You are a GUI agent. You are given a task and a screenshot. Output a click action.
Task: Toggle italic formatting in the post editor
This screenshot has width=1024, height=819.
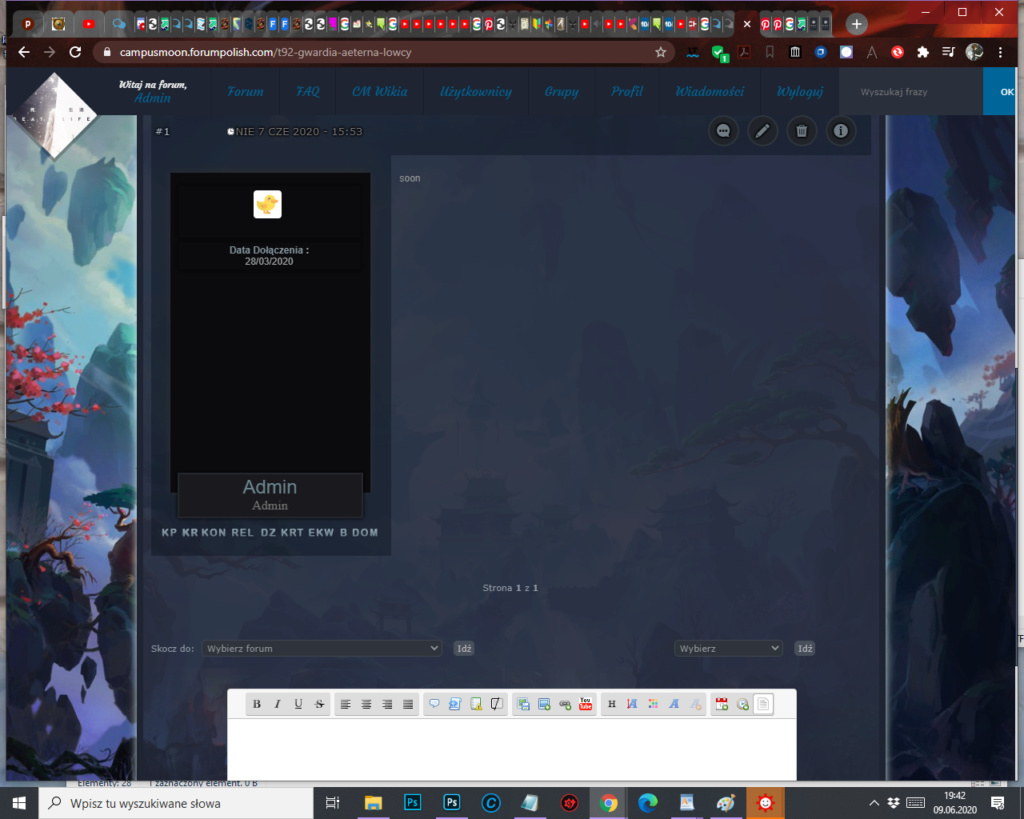[278, 704]
